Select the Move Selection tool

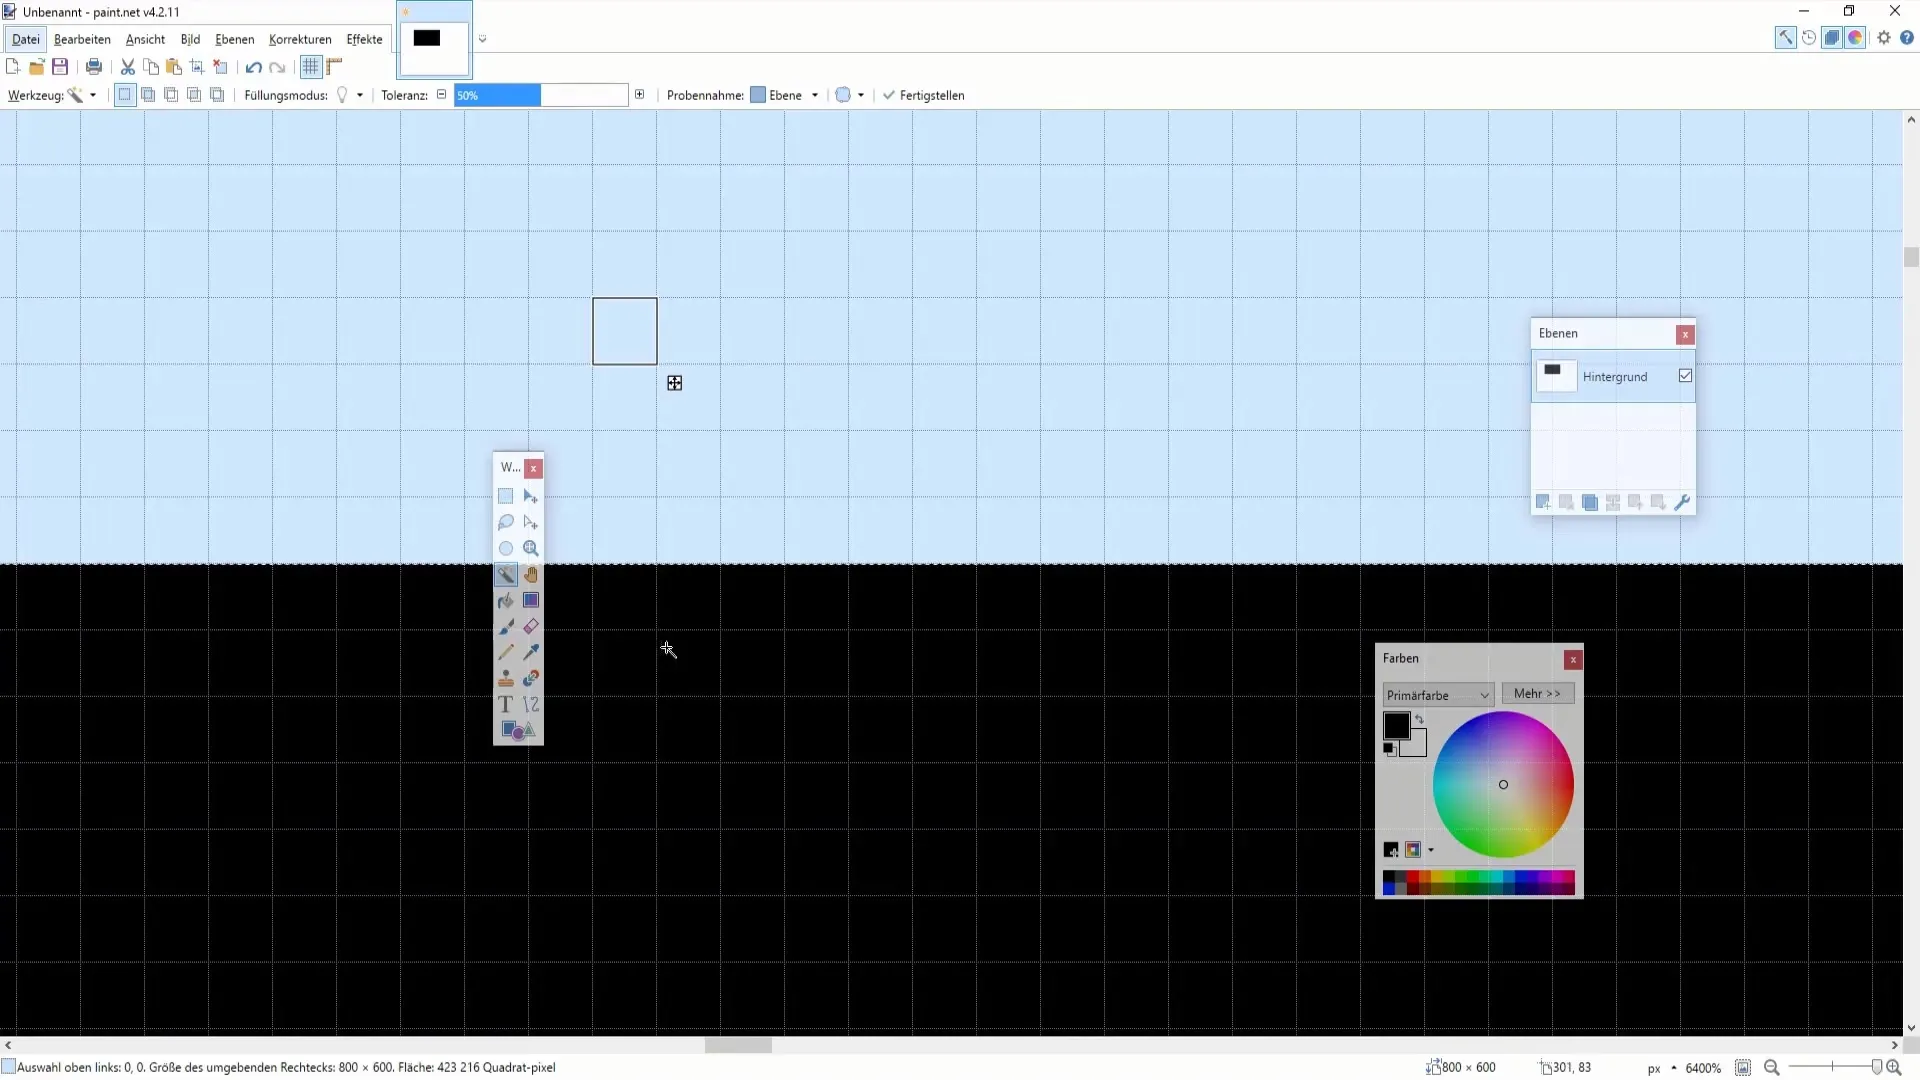pos(531,522)
